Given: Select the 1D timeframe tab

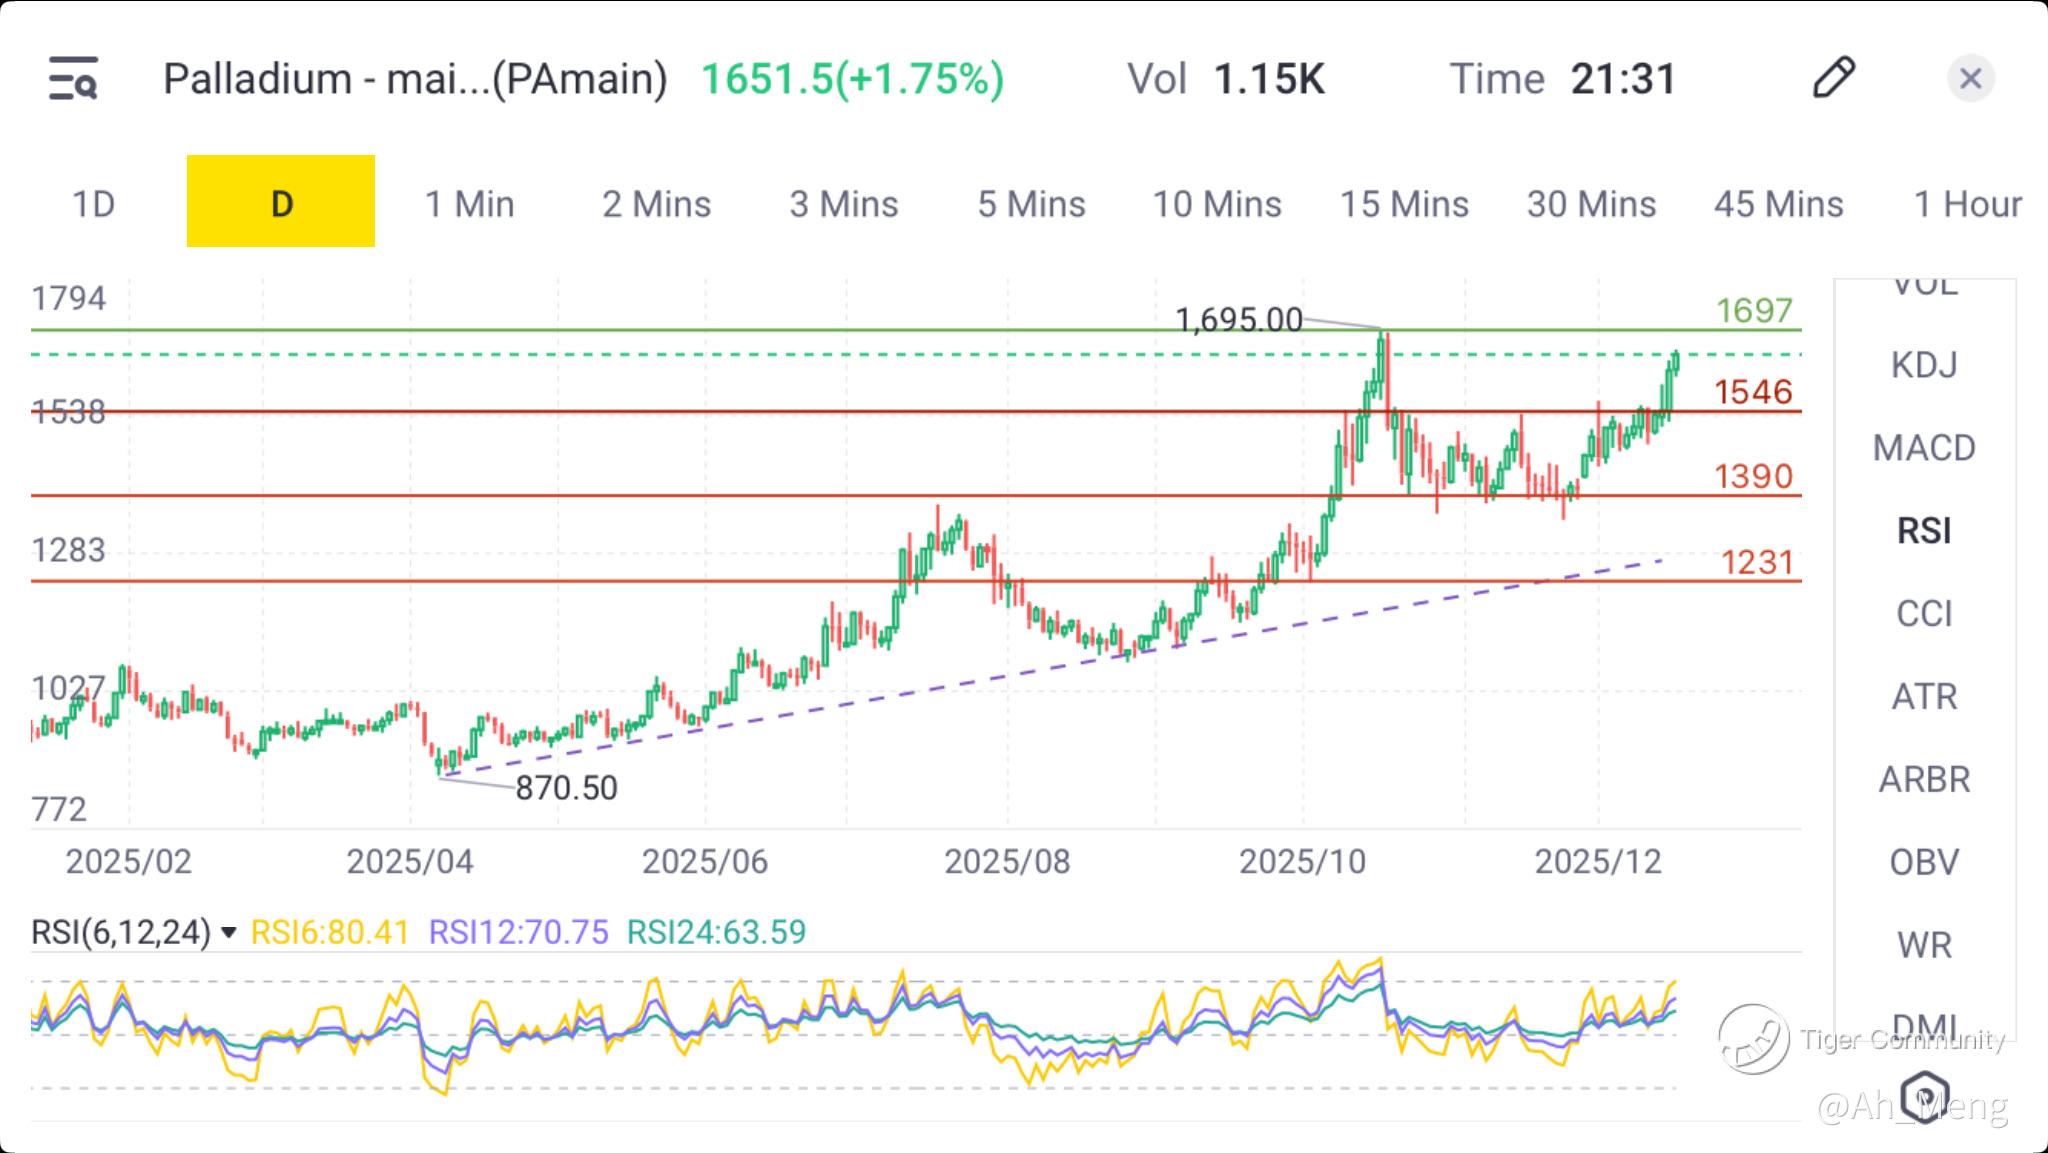Looking at the screenshot, I should coord(94,204).
